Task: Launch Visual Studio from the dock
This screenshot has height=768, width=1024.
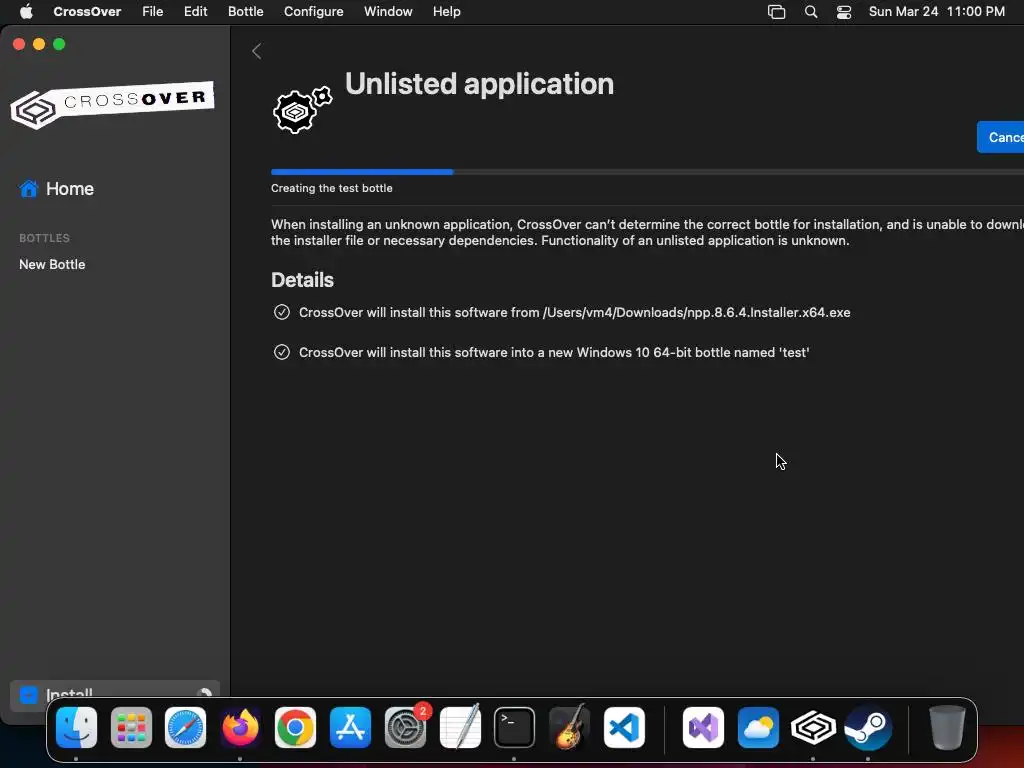Action: (x=703, y=728)
